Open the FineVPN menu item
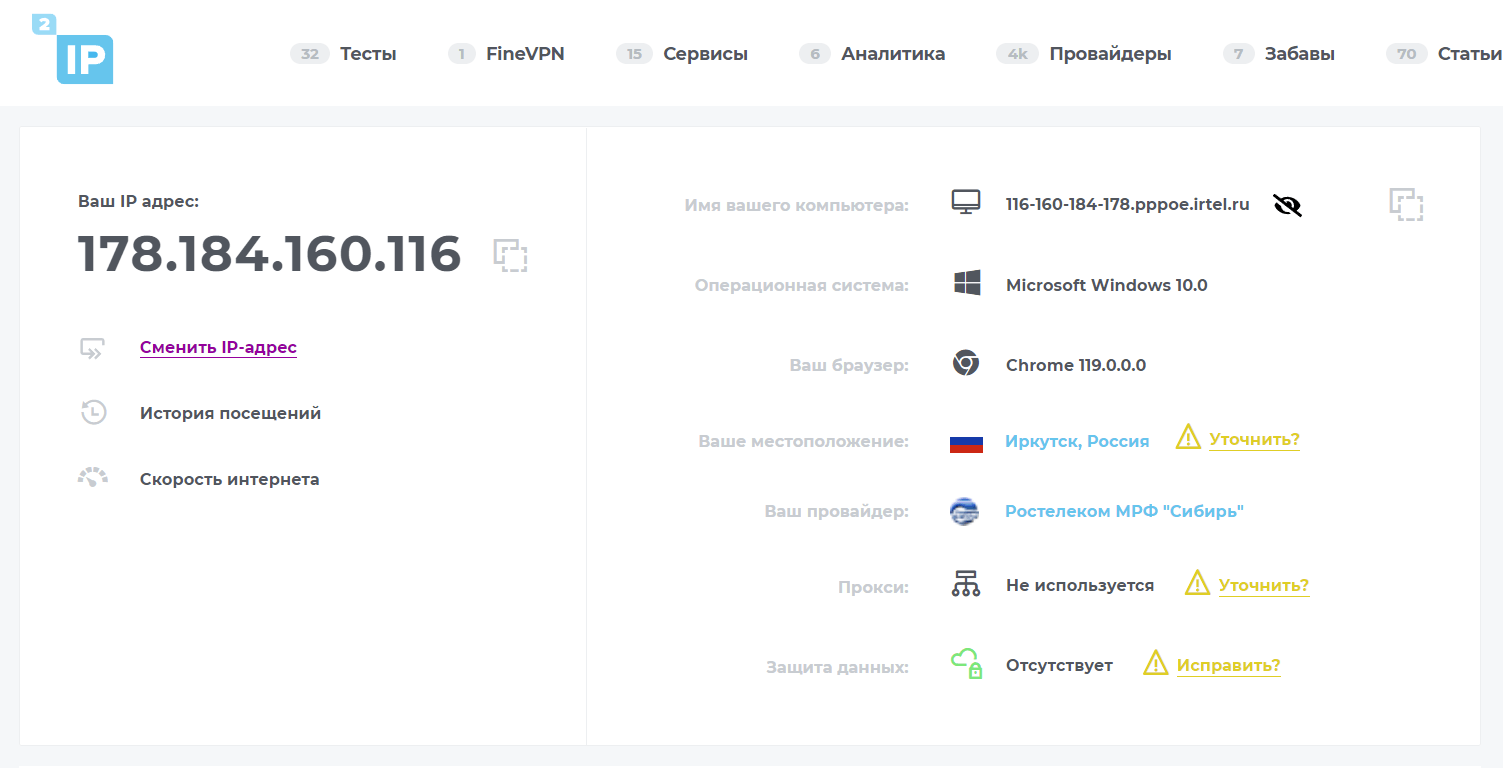This screenshot has width=1503, height=768. (525, 54)
